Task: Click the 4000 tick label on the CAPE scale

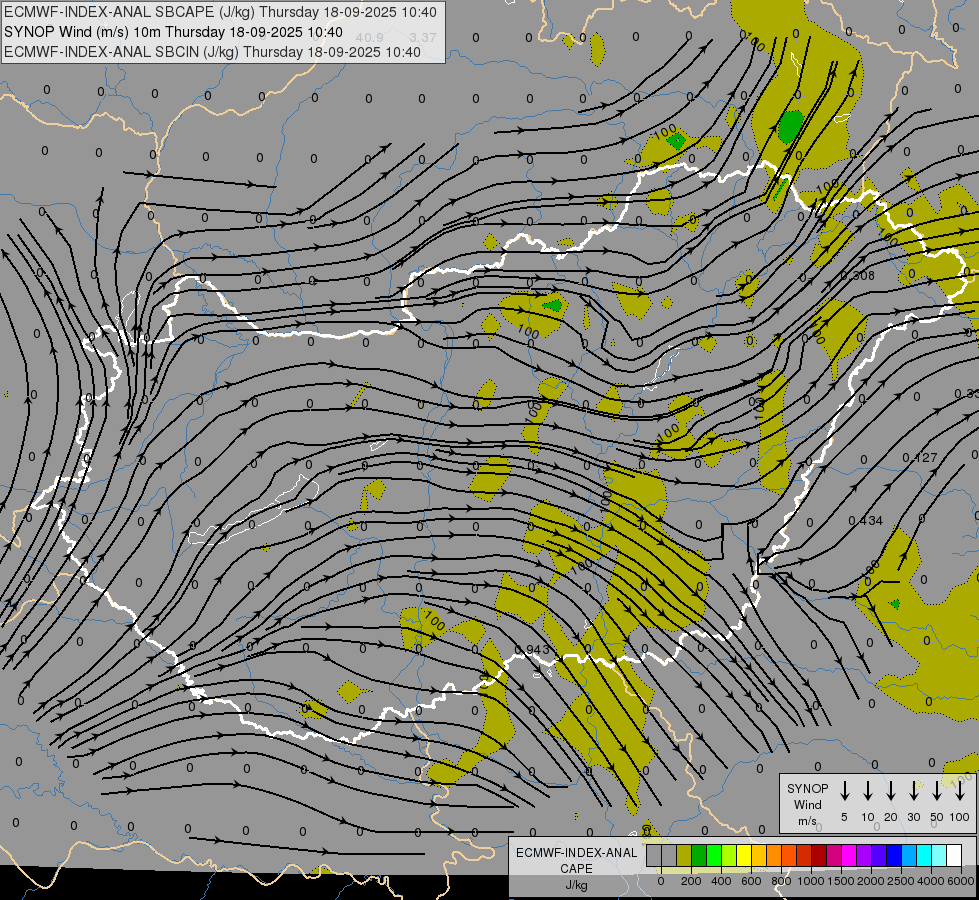Action: point(931,881)
